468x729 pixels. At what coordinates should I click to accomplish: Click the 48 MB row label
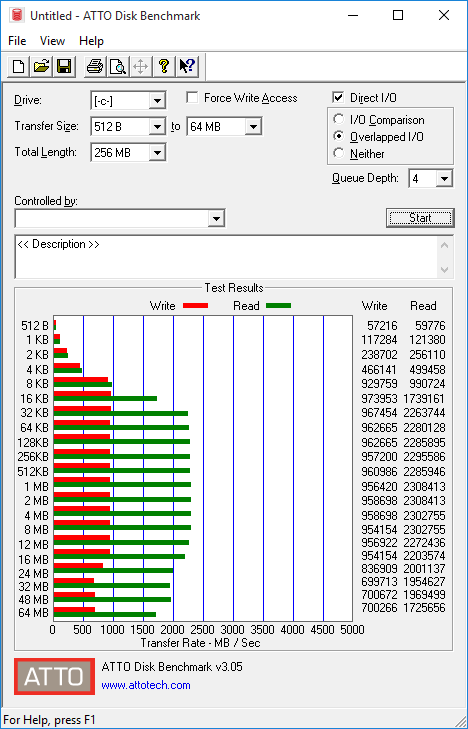tap(33, 600)
